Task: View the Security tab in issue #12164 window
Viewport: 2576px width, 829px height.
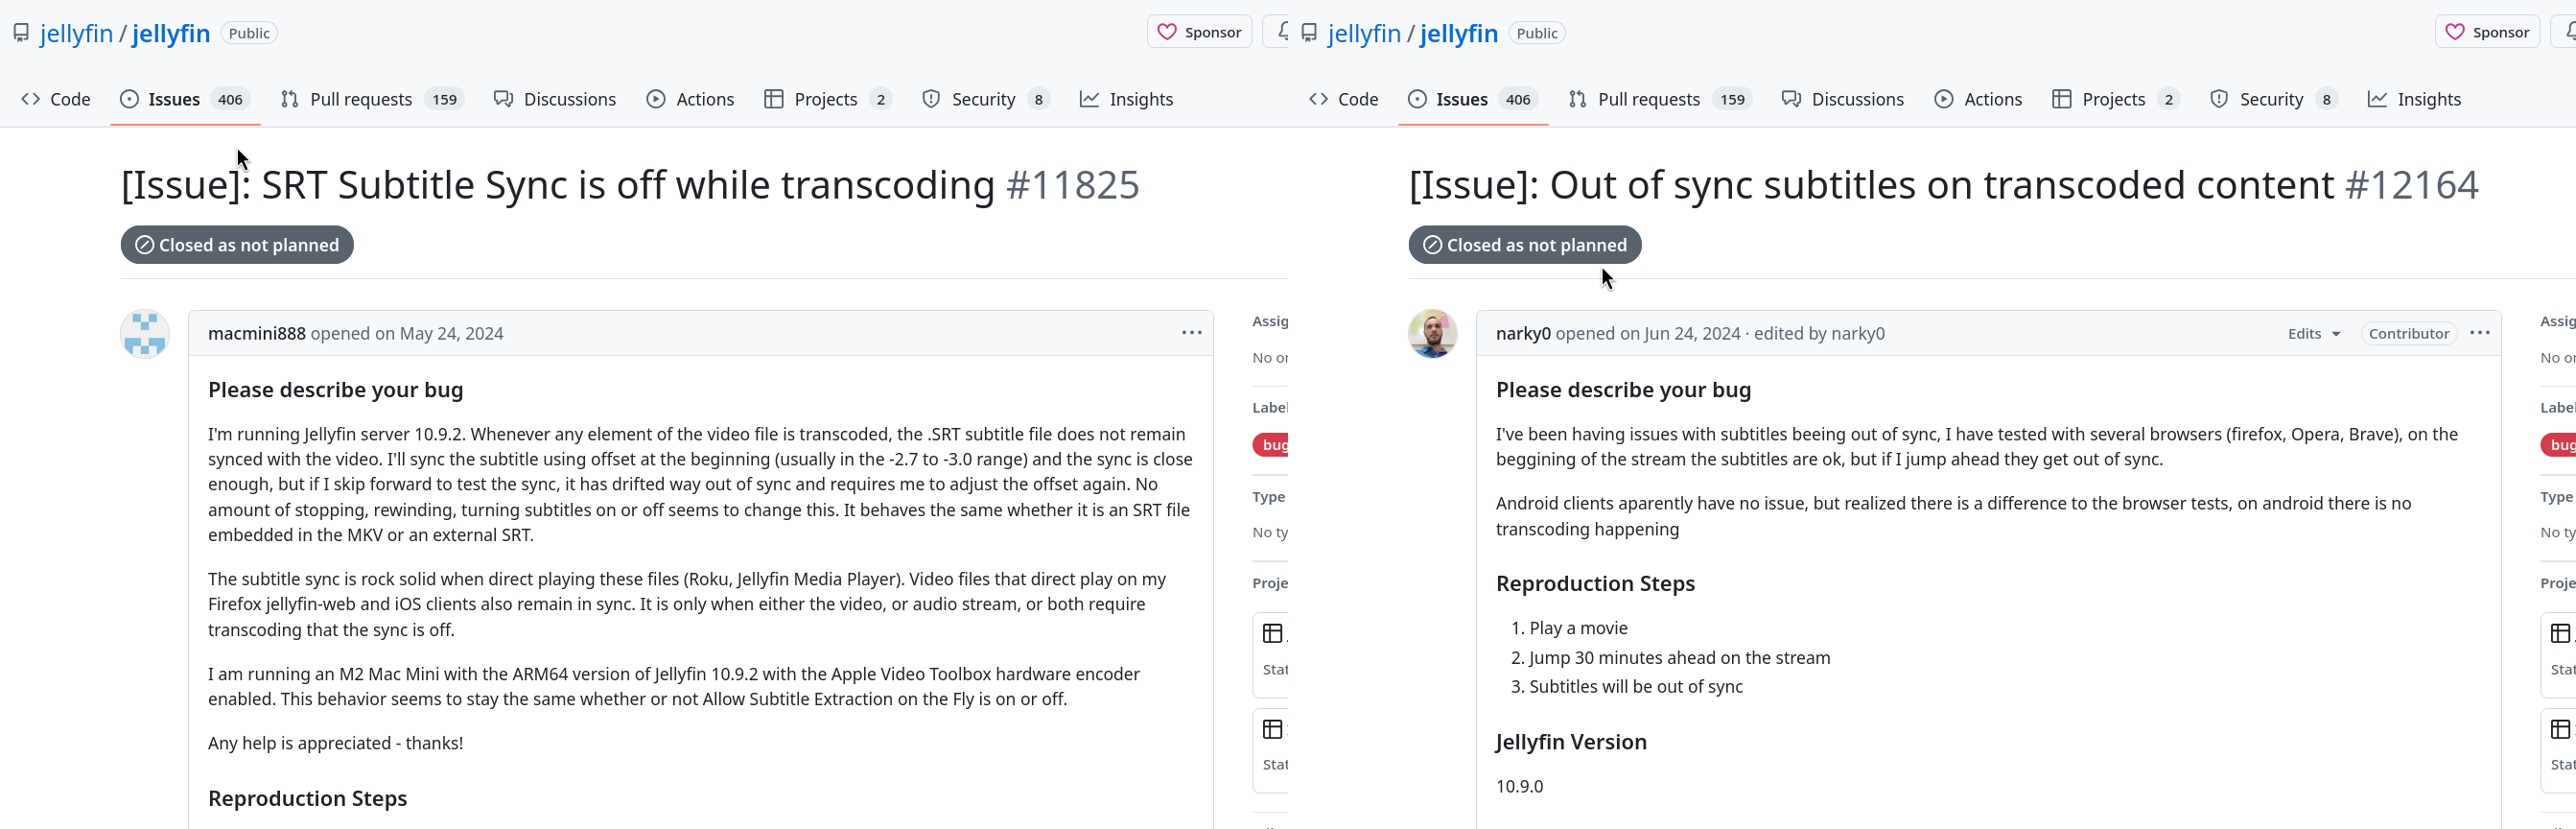Action: (2273, 99)
